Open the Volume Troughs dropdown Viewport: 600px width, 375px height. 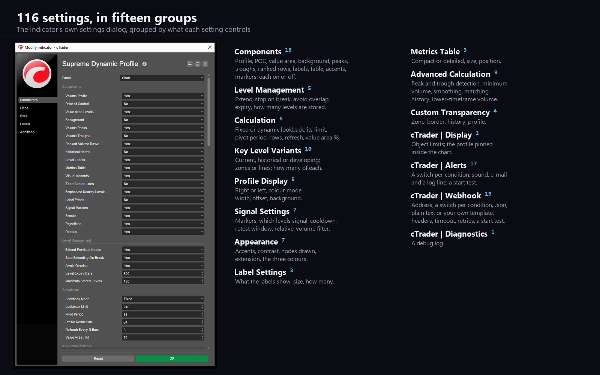pos(163,136)
